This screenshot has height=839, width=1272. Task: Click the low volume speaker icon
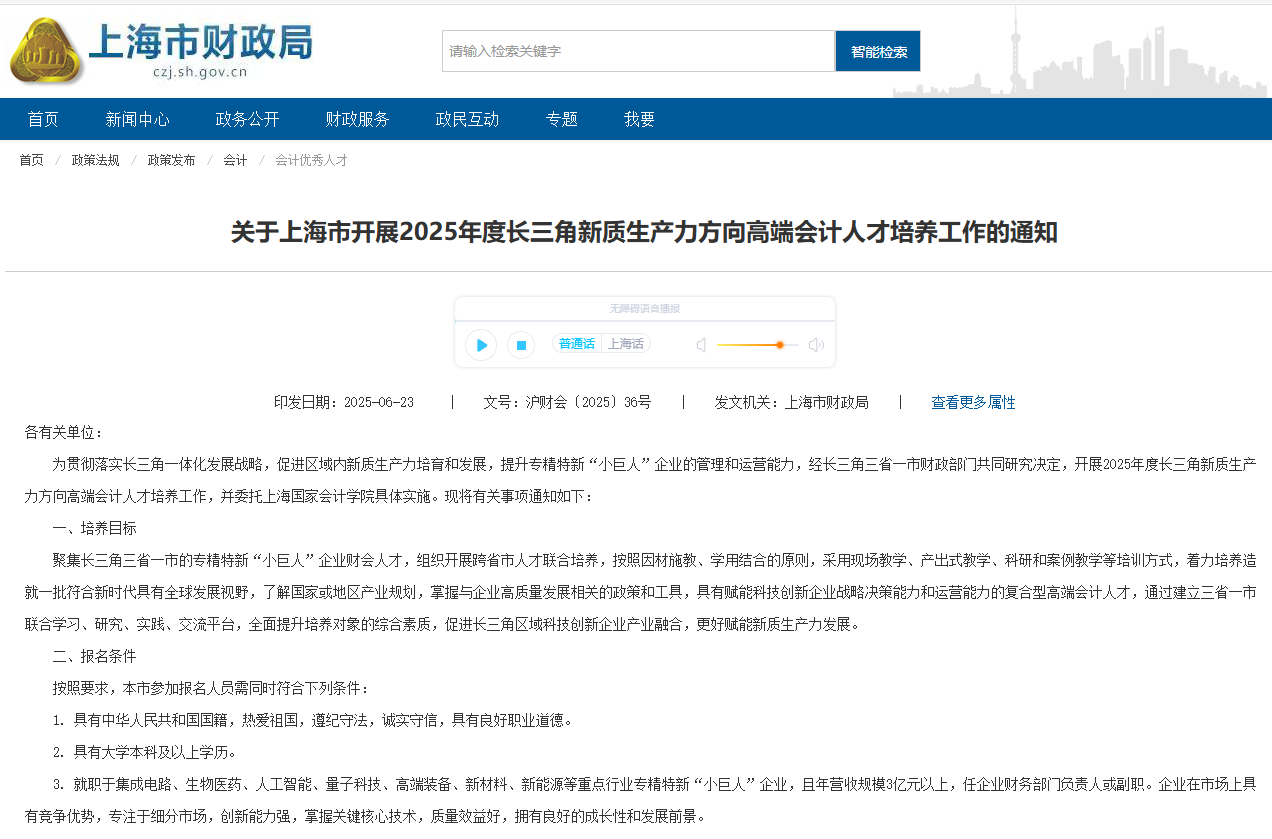click(x=701, y=345)
